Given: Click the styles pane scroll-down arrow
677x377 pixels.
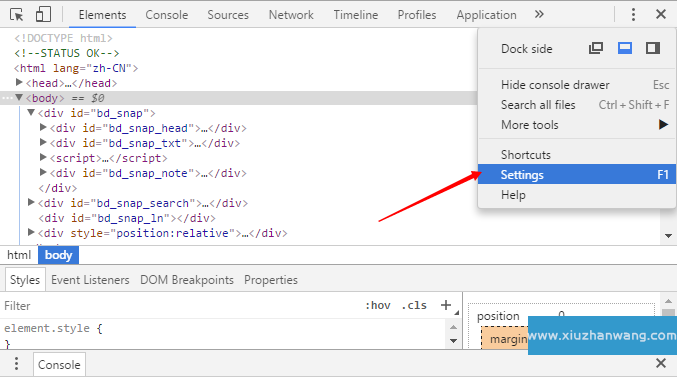Looking at the screenshot, I should [453, 341].
